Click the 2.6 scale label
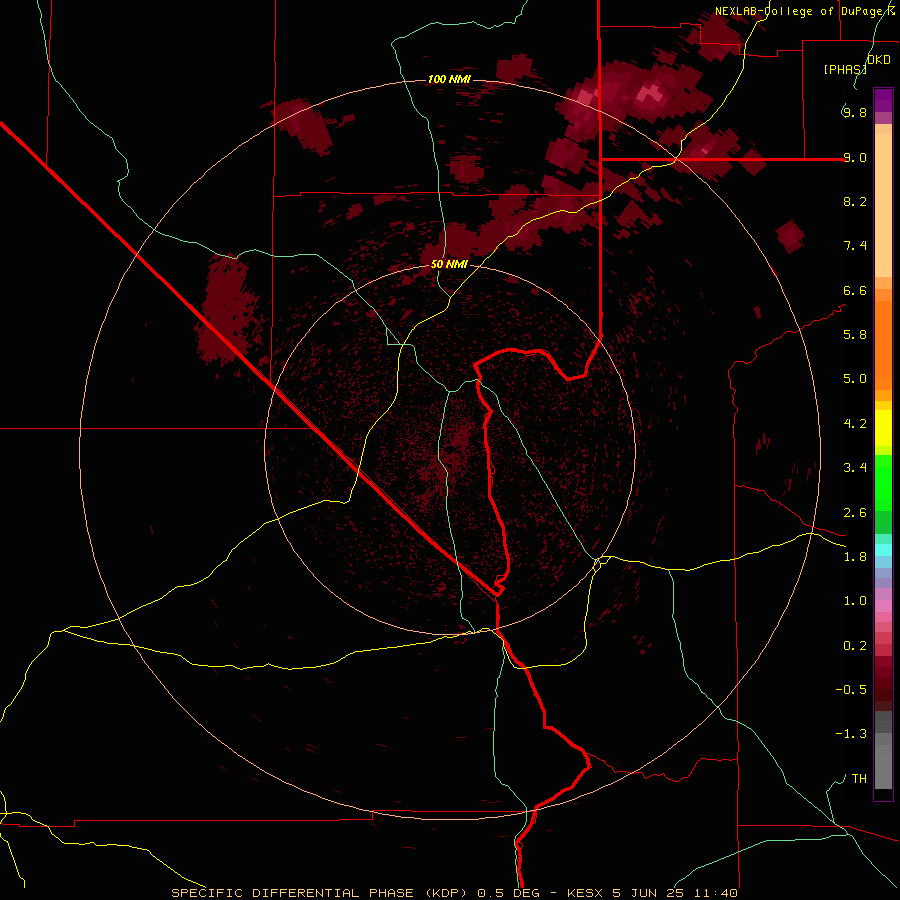900x900 pixels. coord(855,513)
